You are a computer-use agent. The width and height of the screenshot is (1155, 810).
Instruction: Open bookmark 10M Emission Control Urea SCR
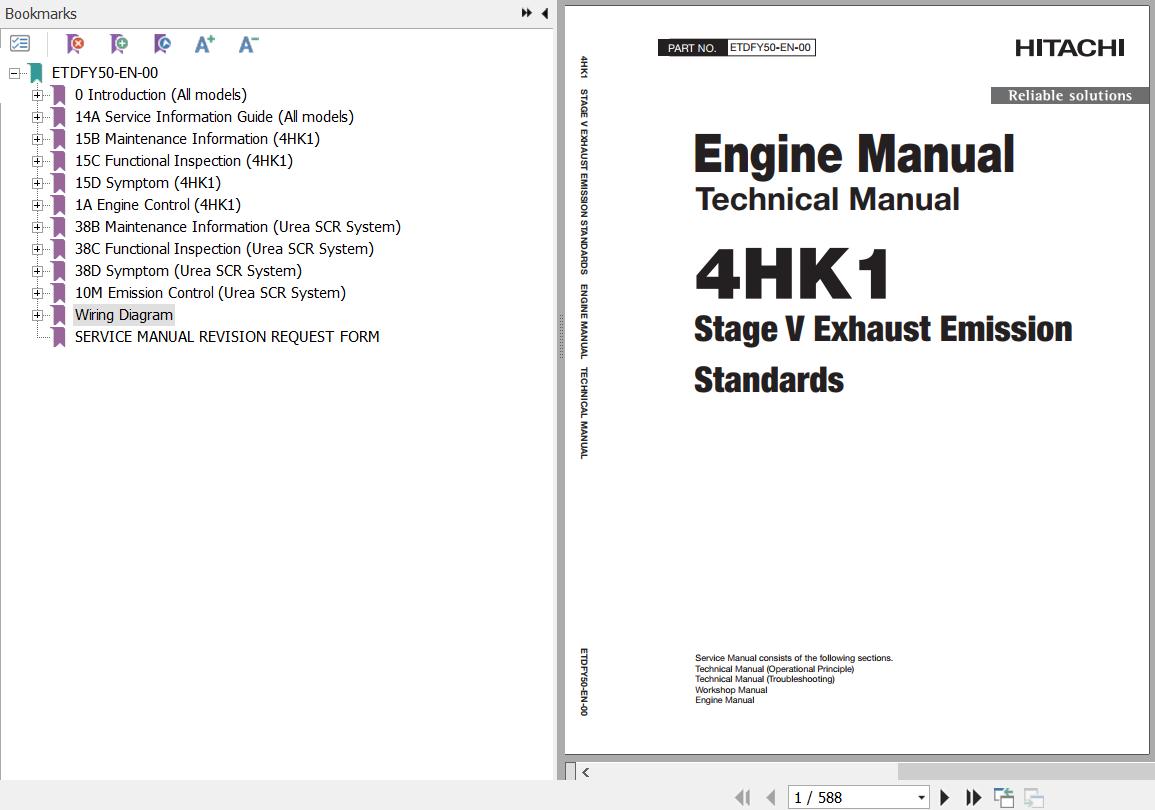[211, 293]
